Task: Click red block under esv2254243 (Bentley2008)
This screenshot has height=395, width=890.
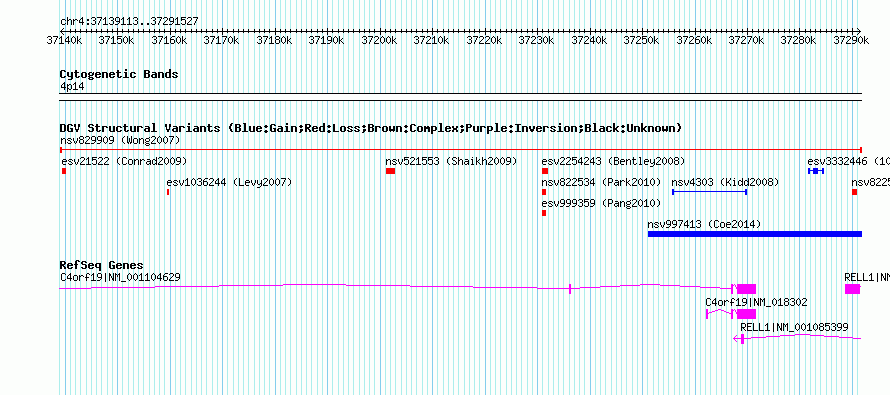Action: coord(545,171)
